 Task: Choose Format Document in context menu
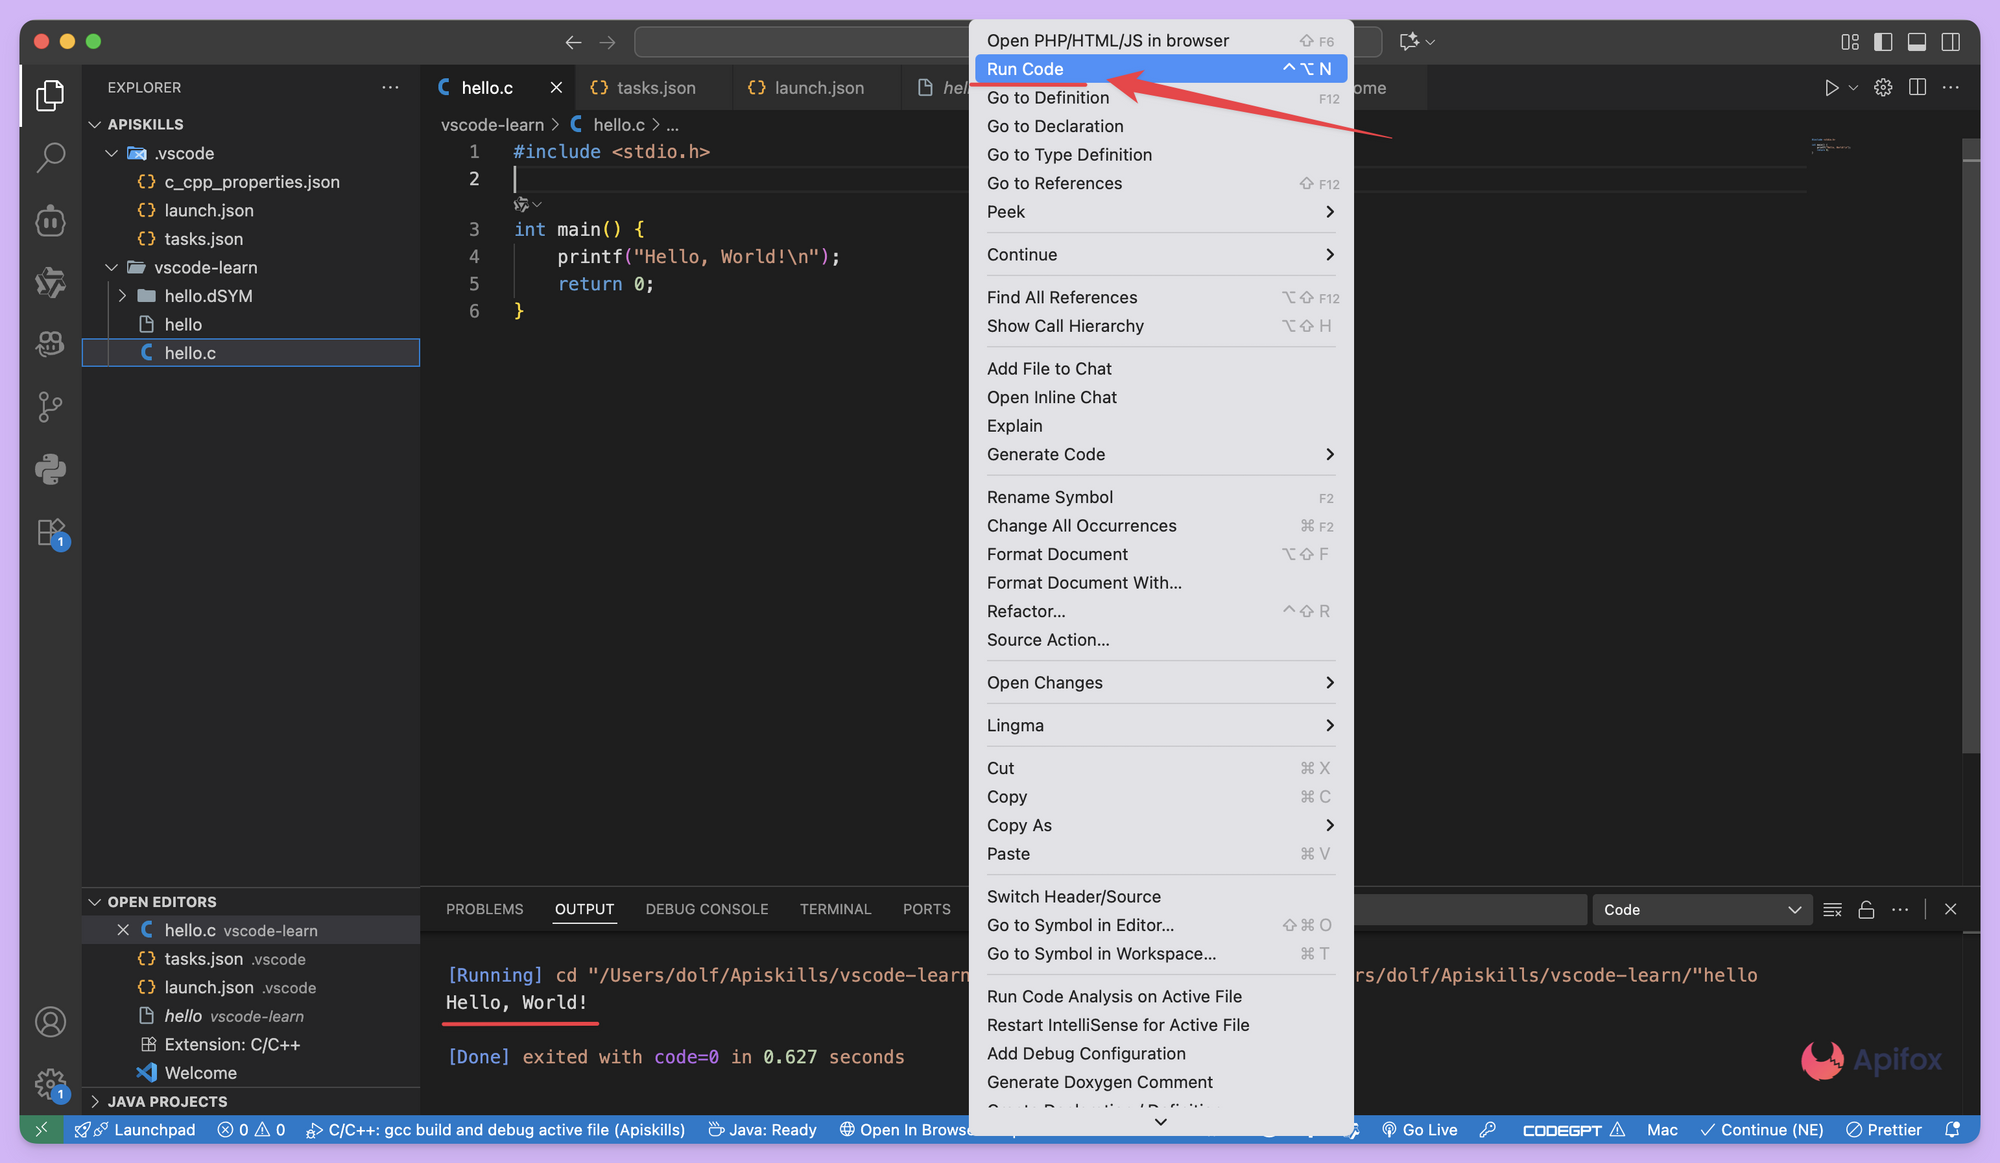pyautogui.click(x=1057, y=554)
